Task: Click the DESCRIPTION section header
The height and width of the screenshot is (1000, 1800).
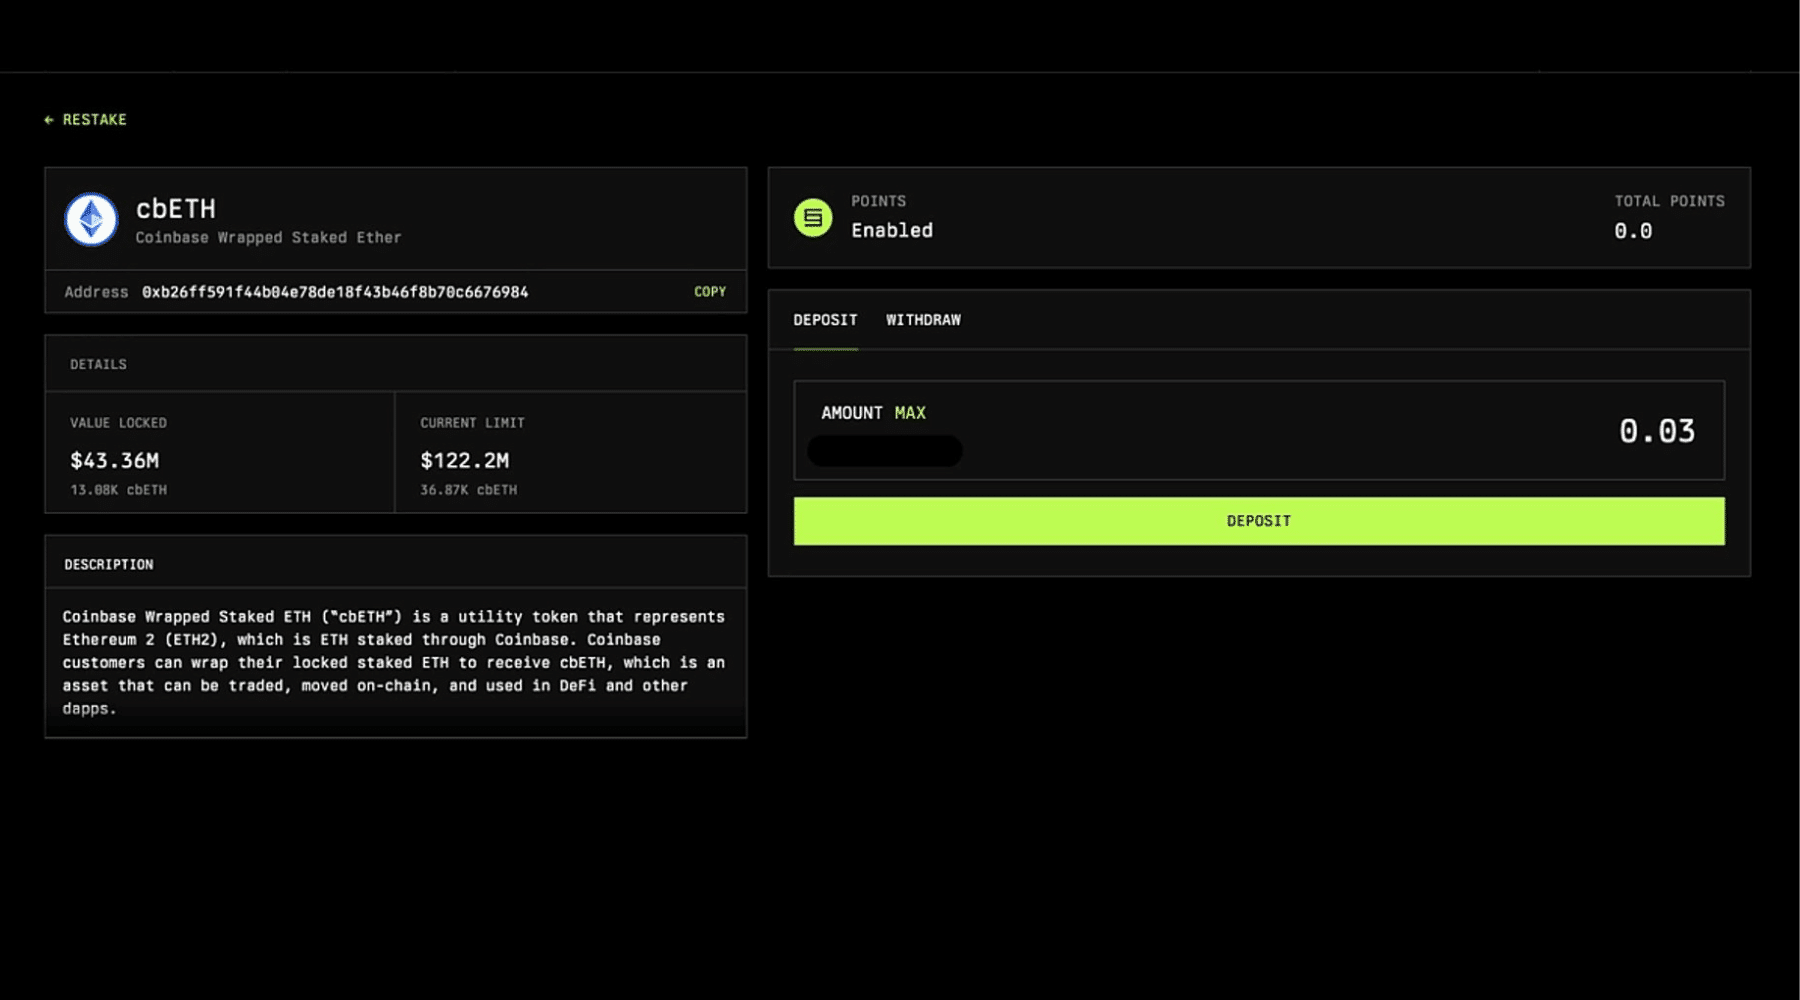Action: click(x=109, y=565)
